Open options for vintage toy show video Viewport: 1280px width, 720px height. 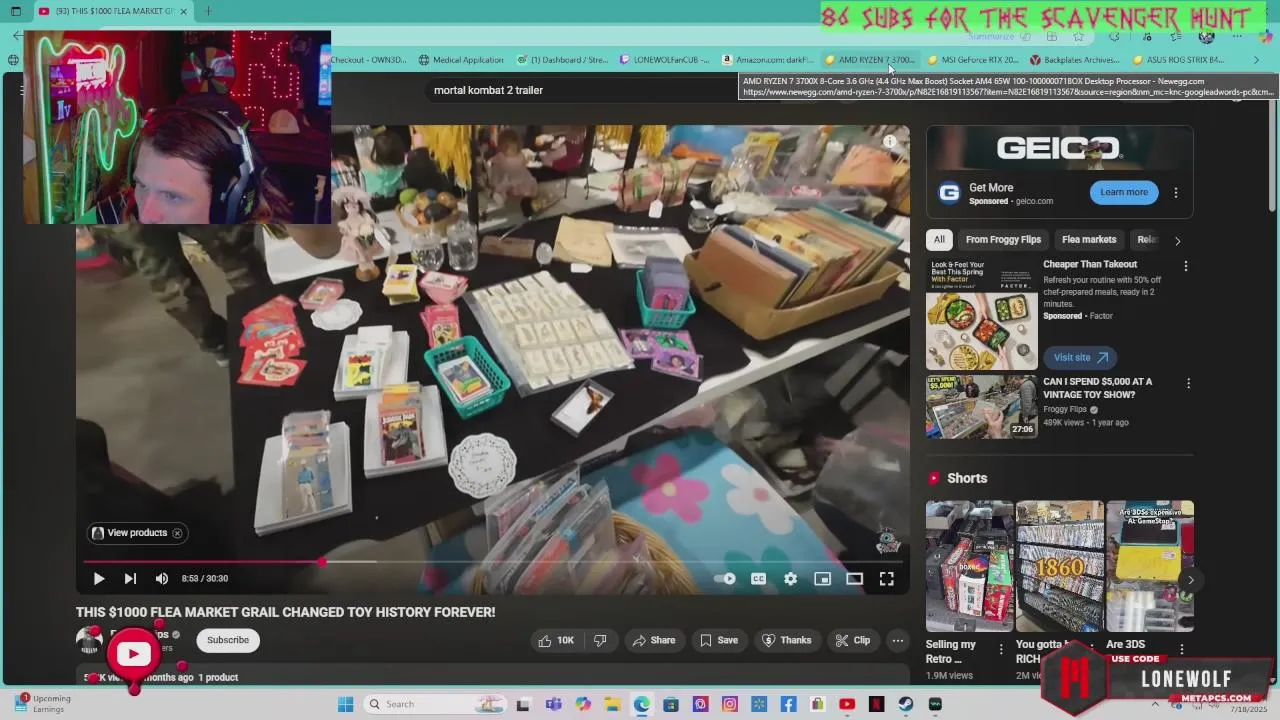tap(1188, 384)
